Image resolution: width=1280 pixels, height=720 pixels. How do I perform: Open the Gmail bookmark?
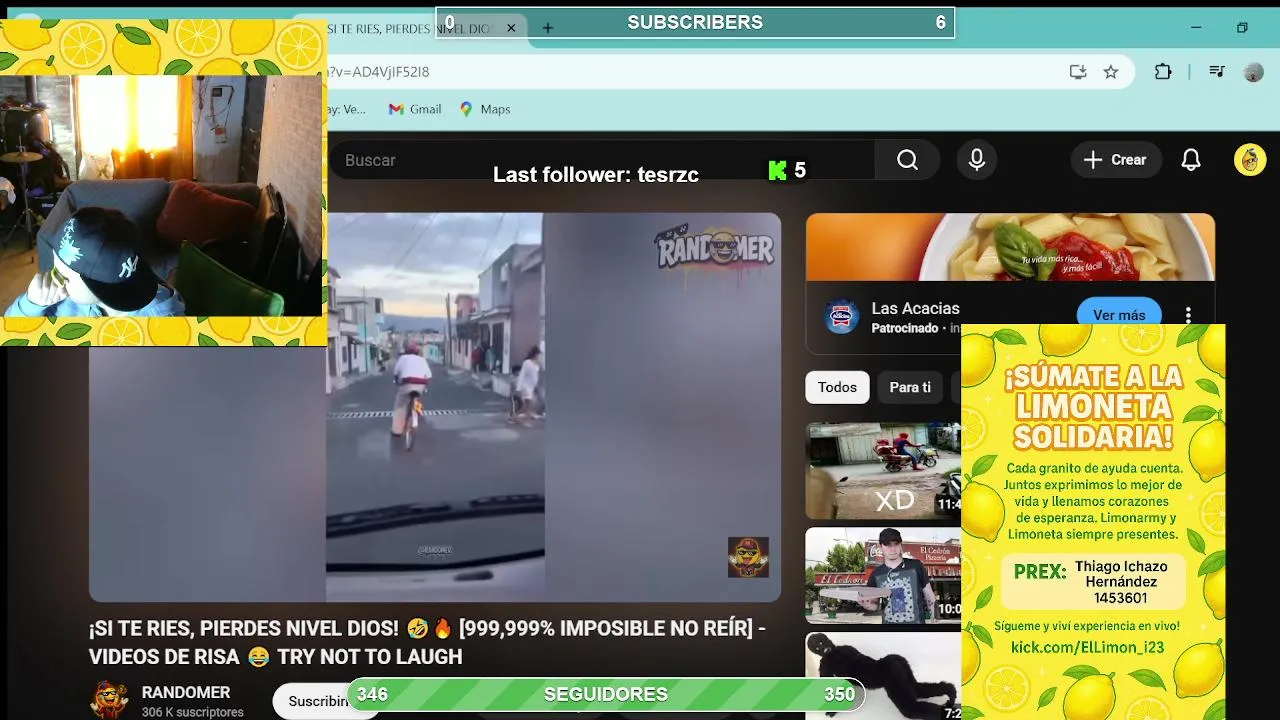415,109
